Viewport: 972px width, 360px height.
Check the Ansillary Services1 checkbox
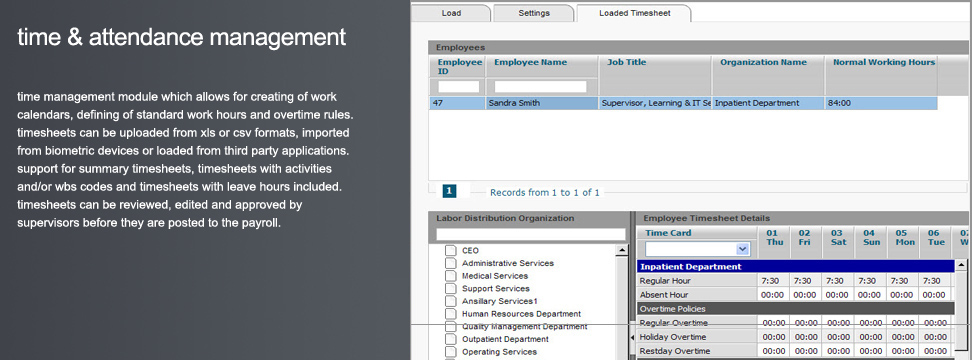451,301
